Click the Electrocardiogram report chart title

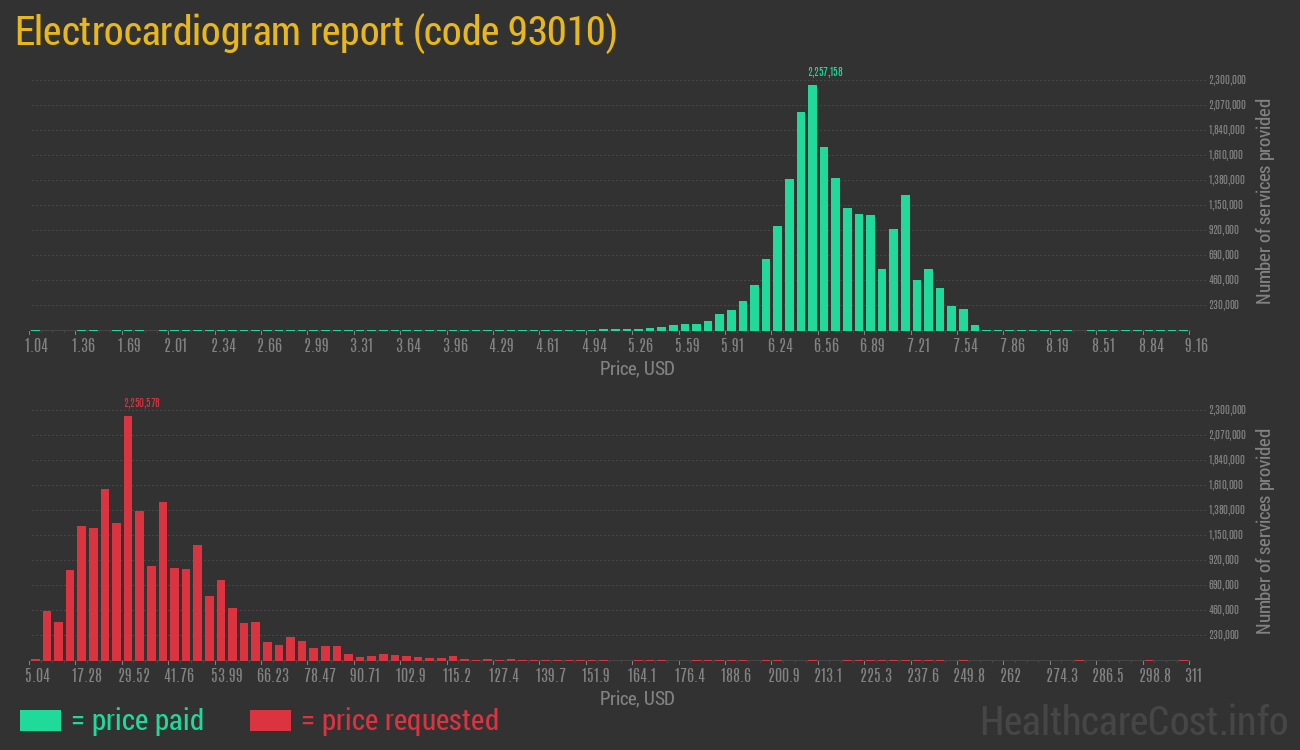point(316,32)
